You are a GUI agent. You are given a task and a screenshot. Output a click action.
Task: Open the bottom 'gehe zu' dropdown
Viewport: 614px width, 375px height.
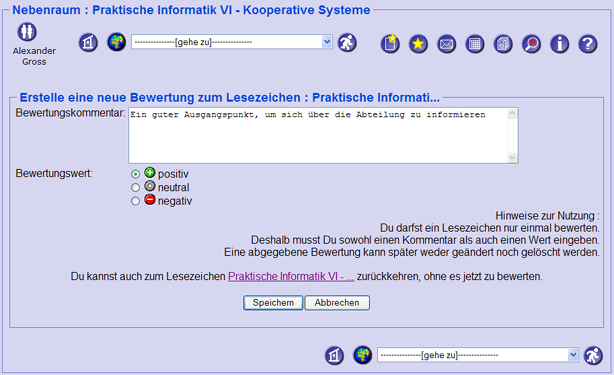pyautogui.click(x=478, y=355)
